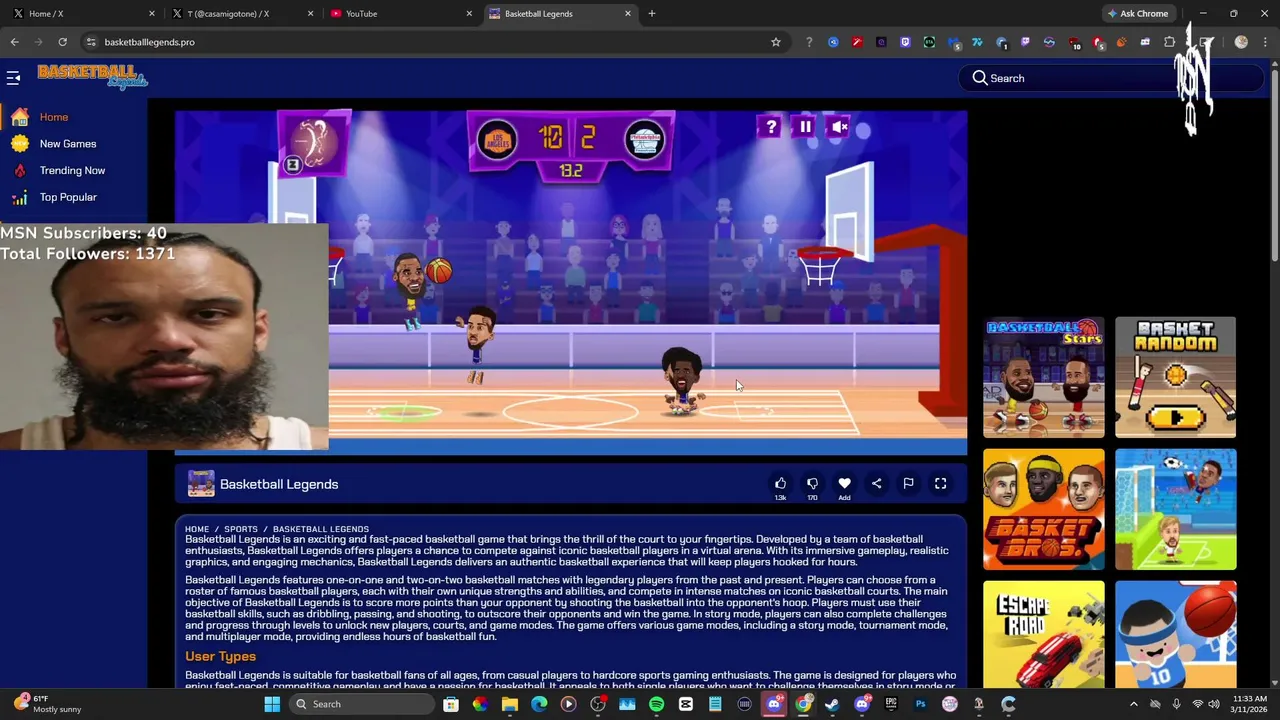Image resolution: width=1280 pixels, height=720 pixels.
Task: Bookmark this page with star
Action: tap(775, 42)
